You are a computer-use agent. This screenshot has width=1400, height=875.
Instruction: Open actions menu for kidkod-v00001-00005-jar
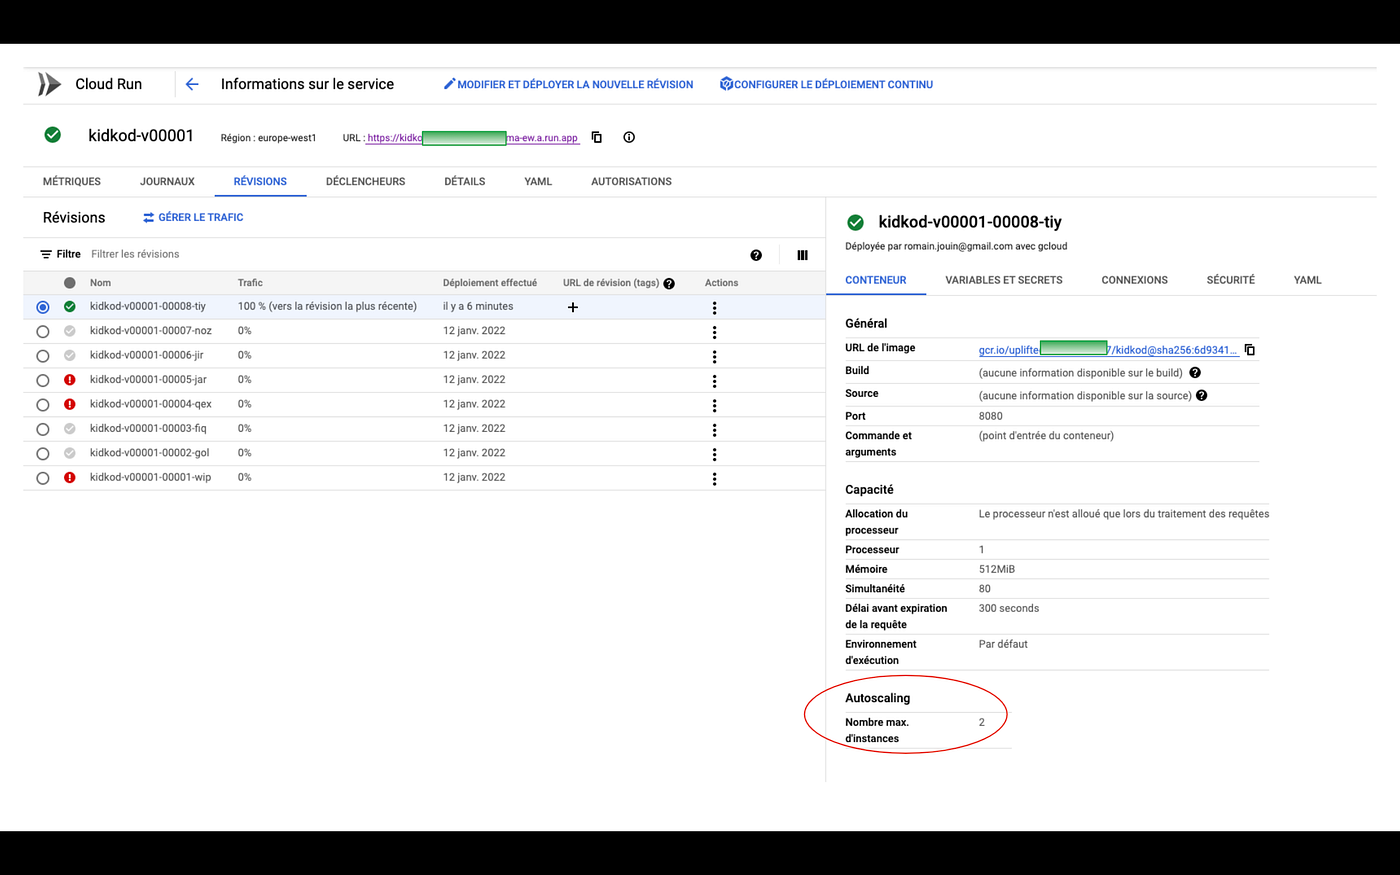point(714,381)
